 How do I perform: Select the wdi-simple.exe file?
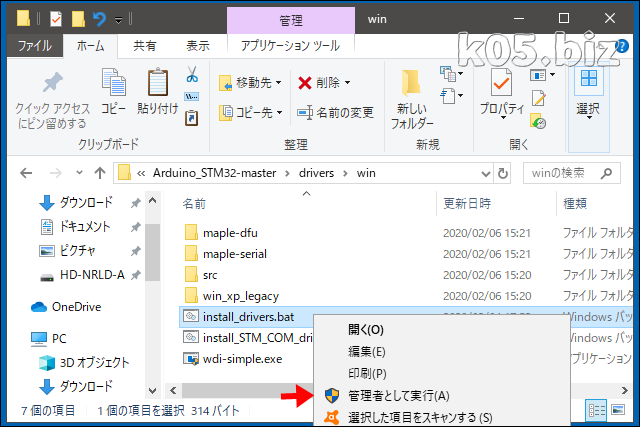[x=242, y=359]
